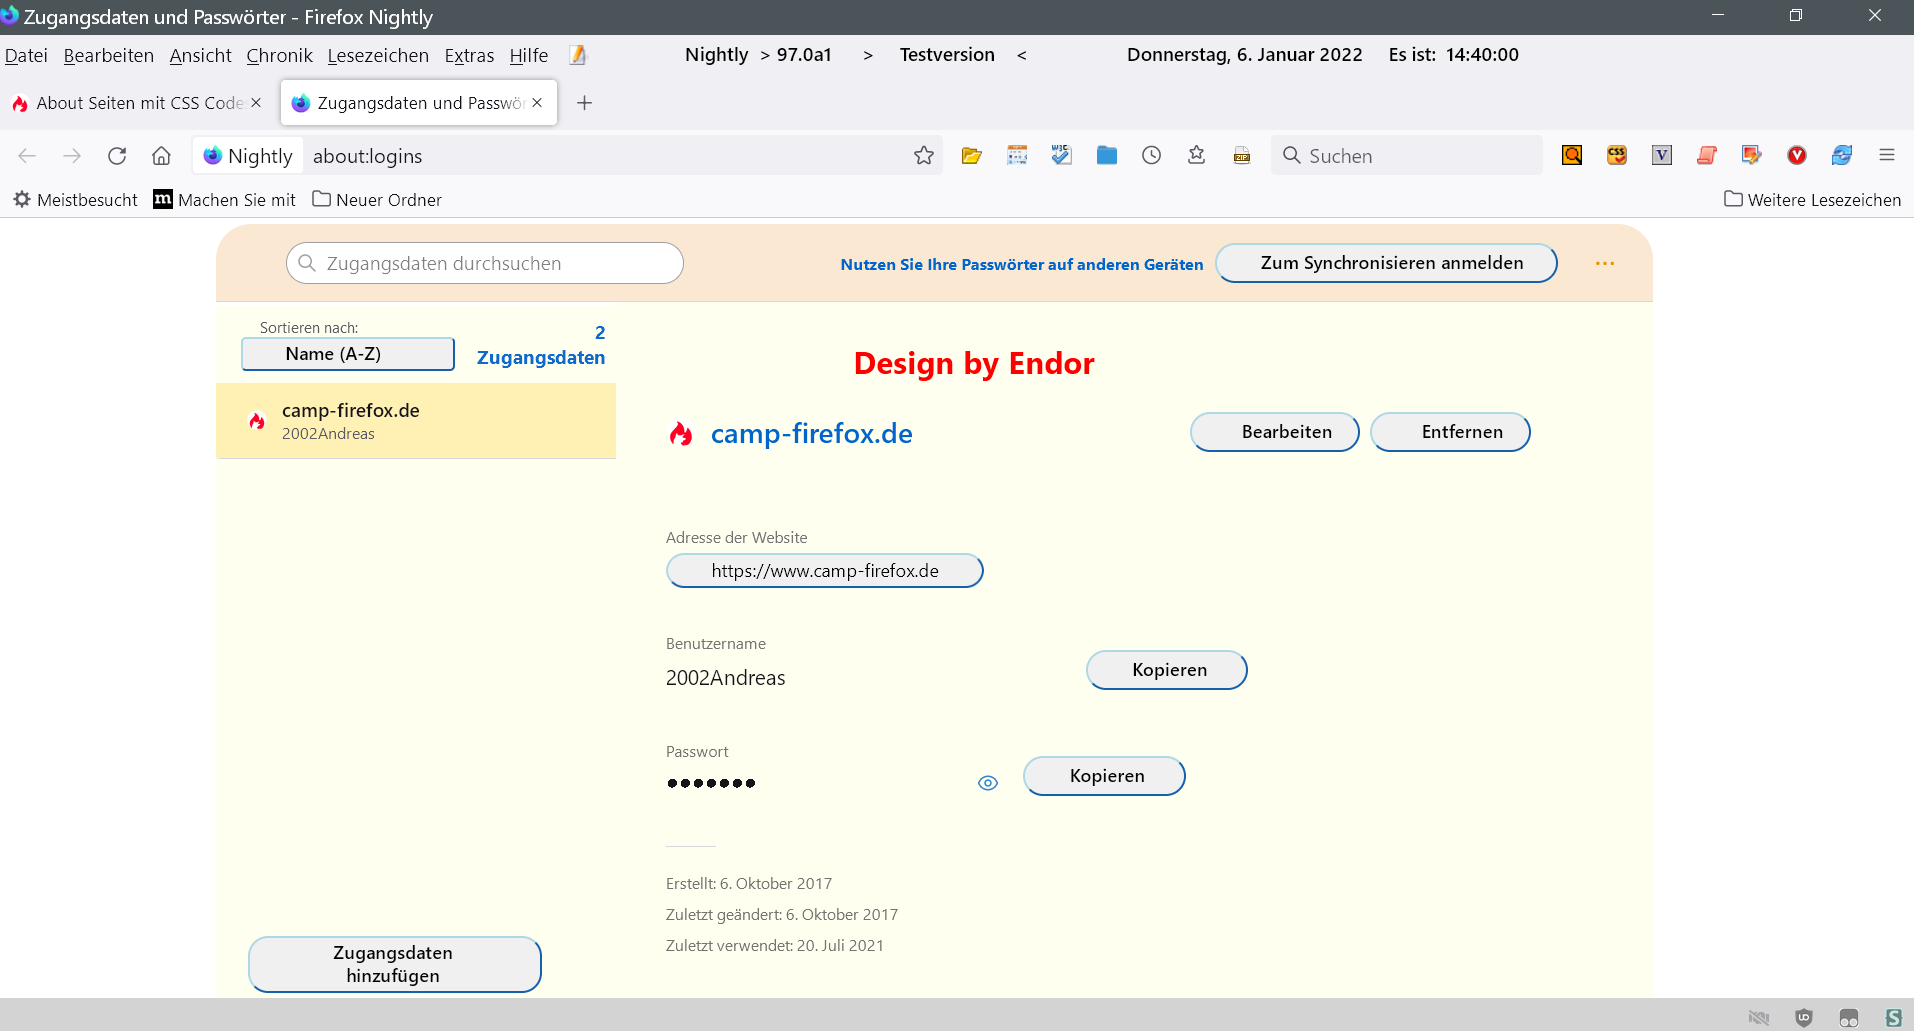
Task: Click the ZIP file toolbar icon
Action: coord(1242,155)
